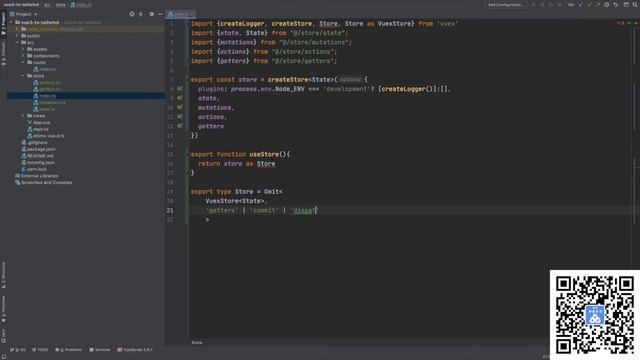The height and width of the screenshot is (360, 640).
Task: Select state.ts in the store folder
Action: 44,109
